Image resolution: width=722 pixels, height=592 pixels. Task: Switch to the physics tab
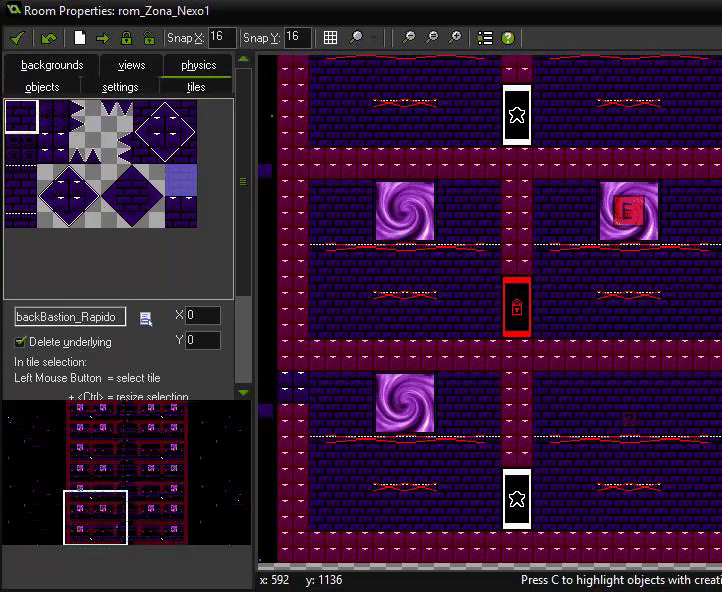coord(198,65)
